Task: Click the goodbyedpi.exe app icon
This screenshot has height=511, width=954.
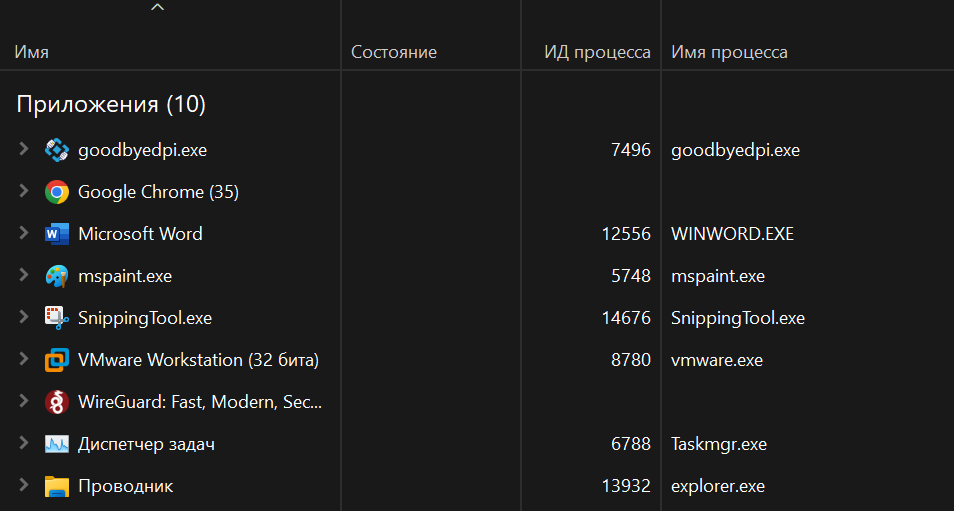Action: click(x=57, y=150)
